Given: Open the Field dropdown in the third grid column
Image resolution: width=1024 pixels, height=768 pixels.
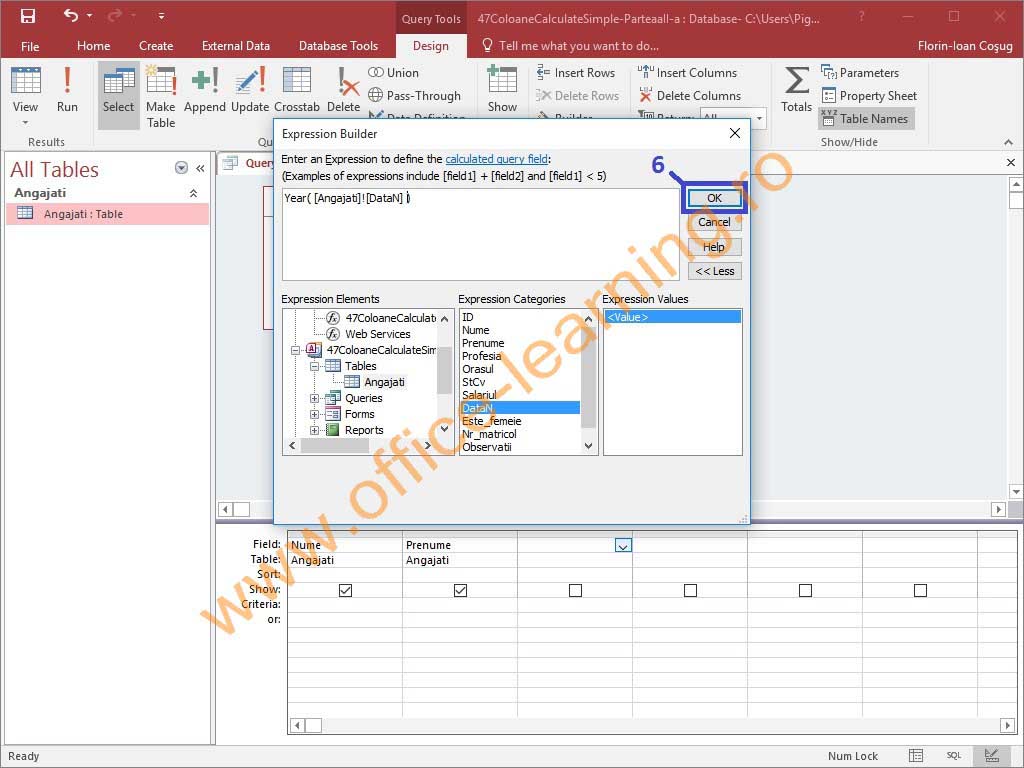Looking at the screenshot, I should click(x=624, y=545).
